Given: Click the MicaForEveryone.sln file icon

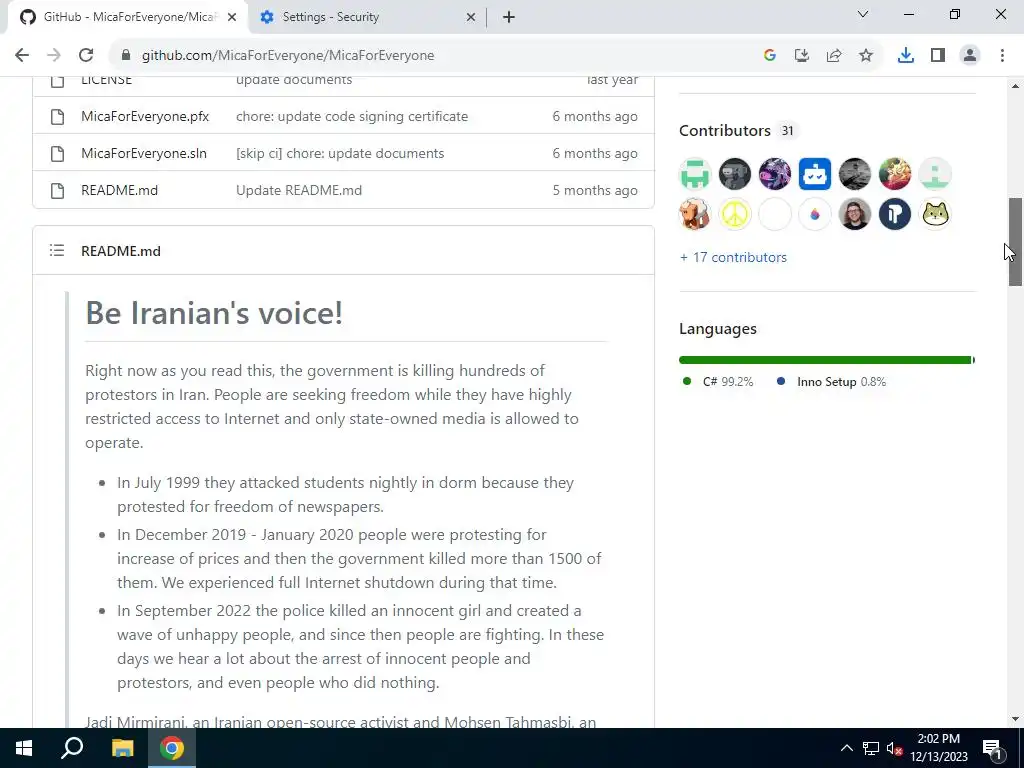Looking at the screenshot, I should (x=57, y=154).
